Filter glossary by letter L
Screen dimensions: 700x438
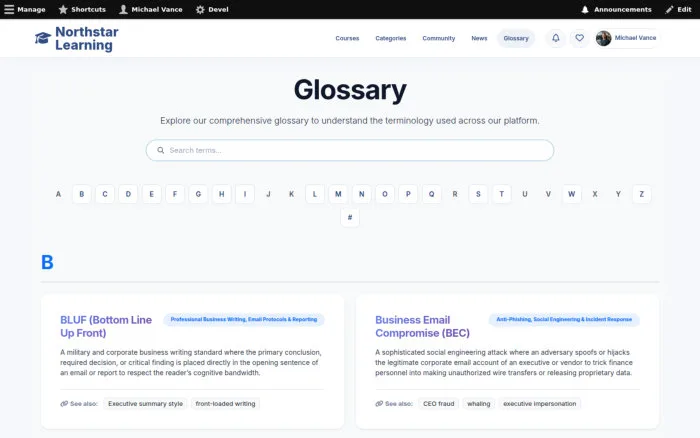pyautogui.click(x=315, y=194)
